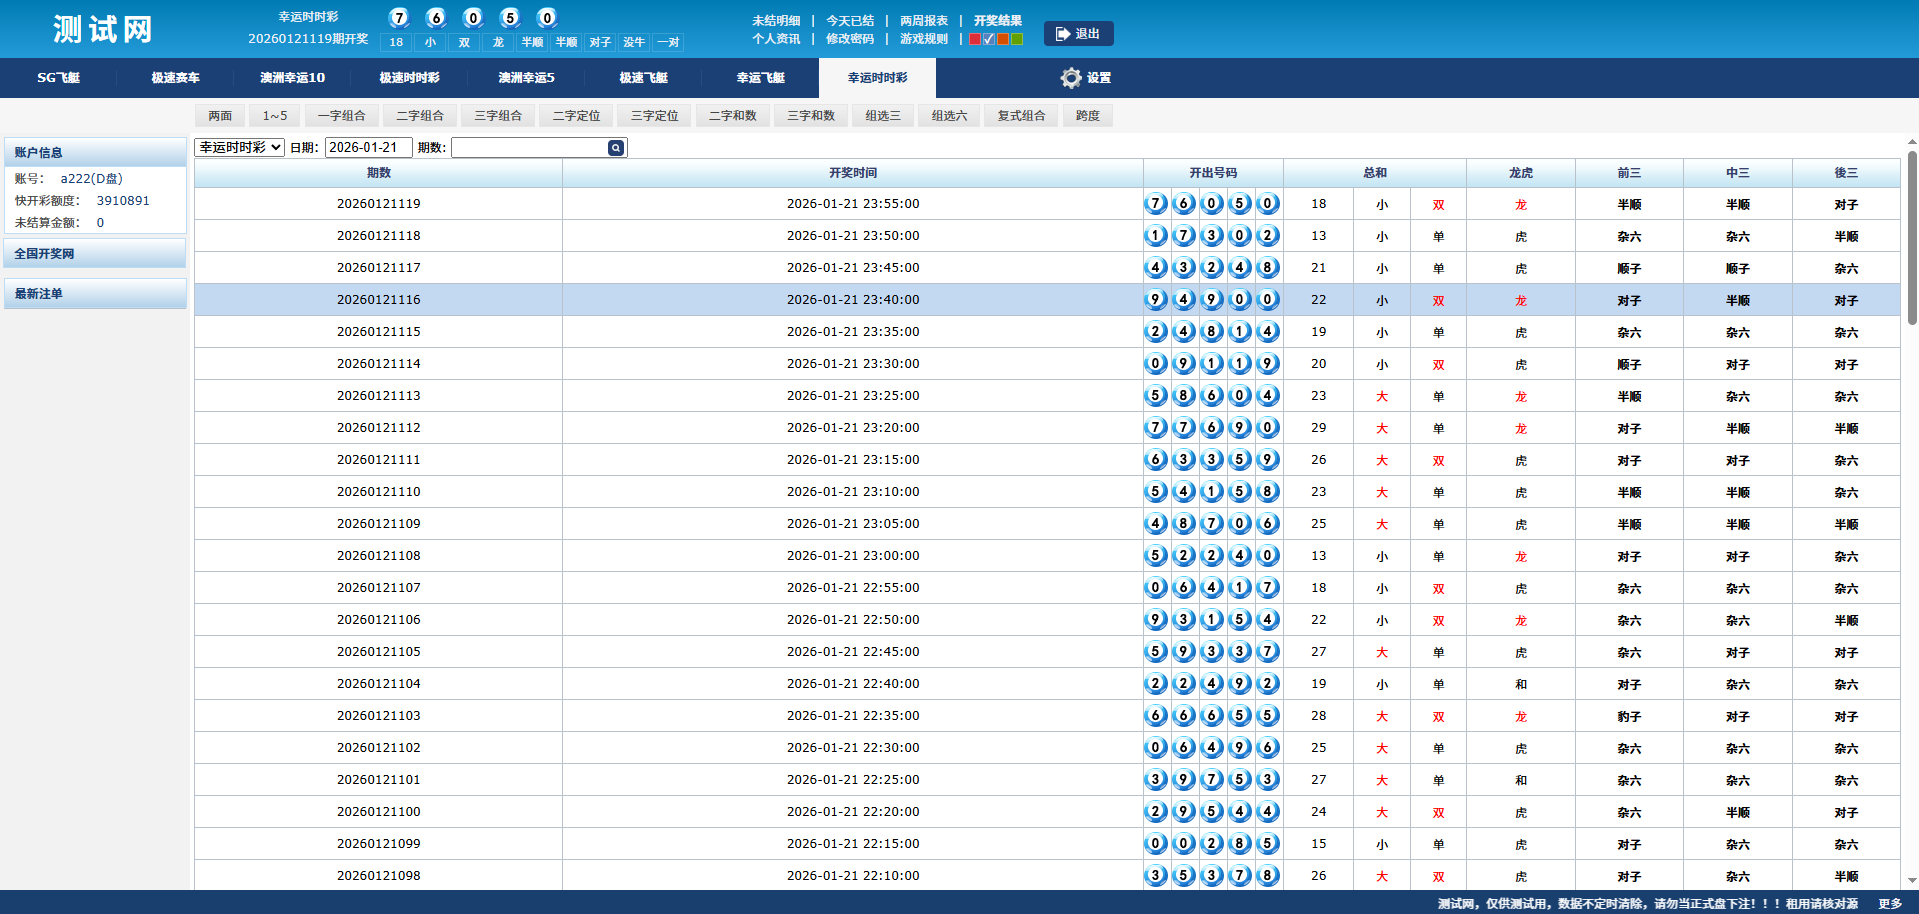This screenshot has height=914, width=1919.
Task: Open the 两周报表 link
Action: [x=923, y=20]
